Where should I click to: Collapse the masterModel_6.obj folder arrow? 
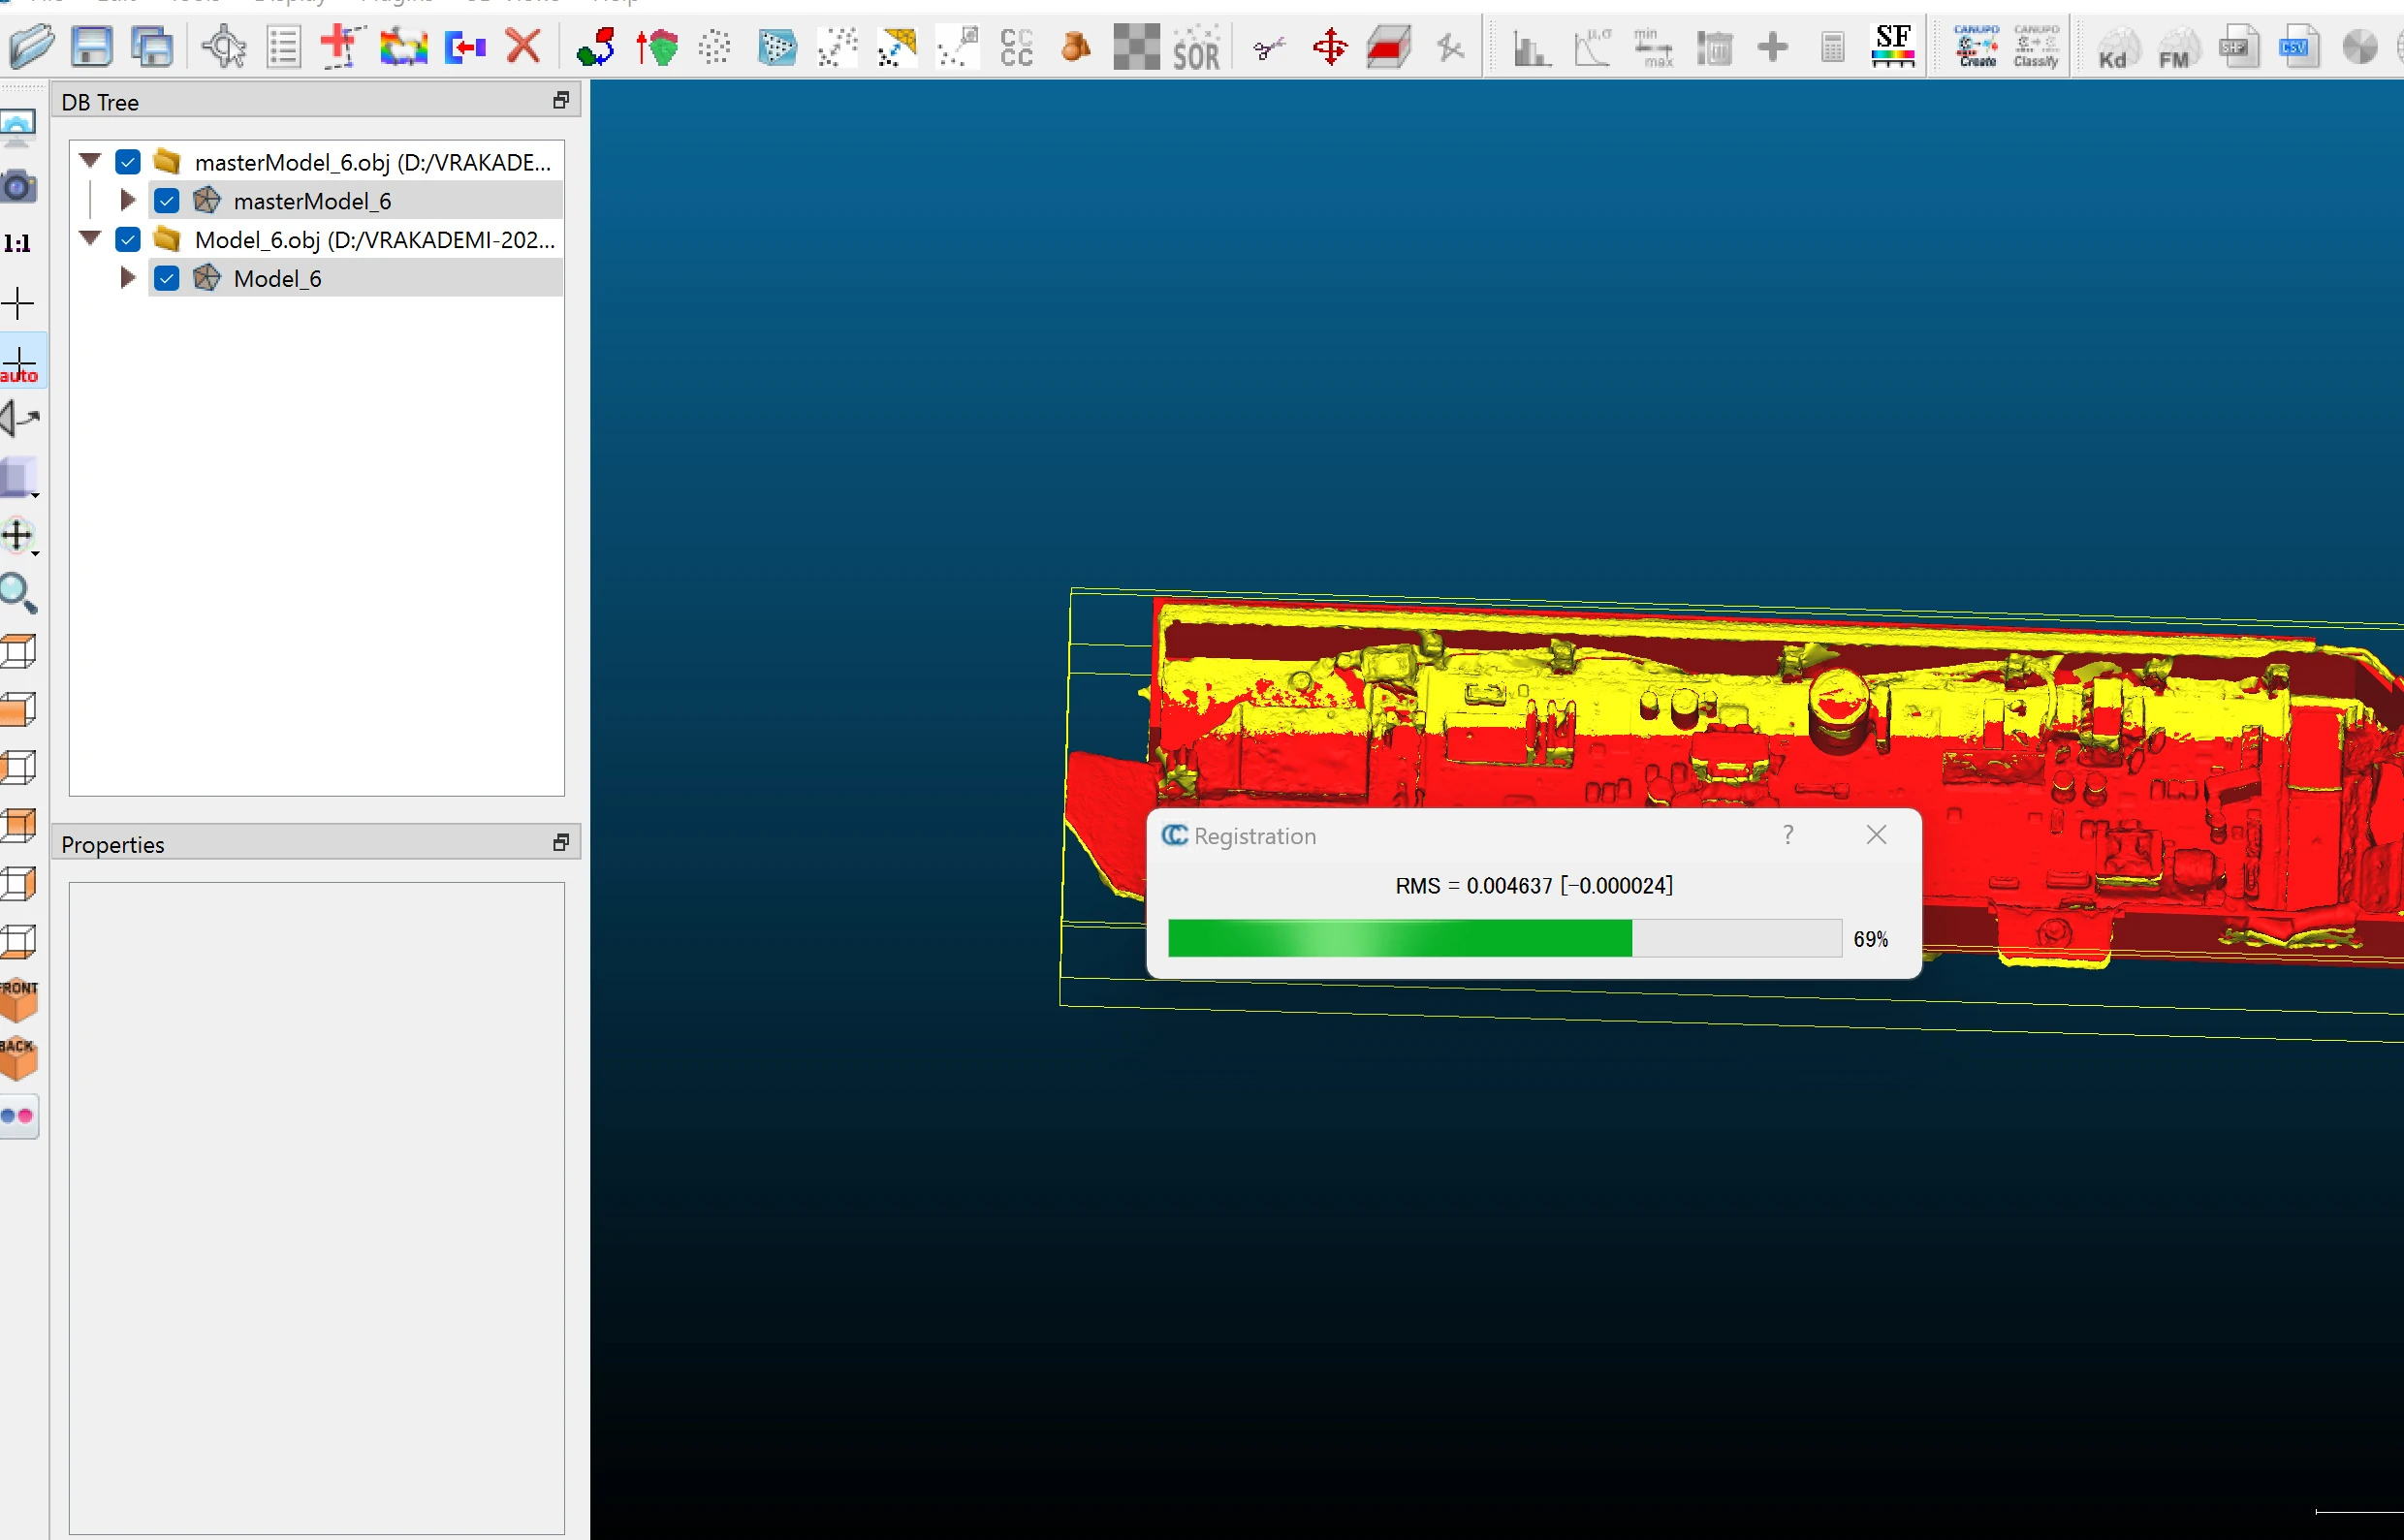pyautogui.click(x=91, y=161)
